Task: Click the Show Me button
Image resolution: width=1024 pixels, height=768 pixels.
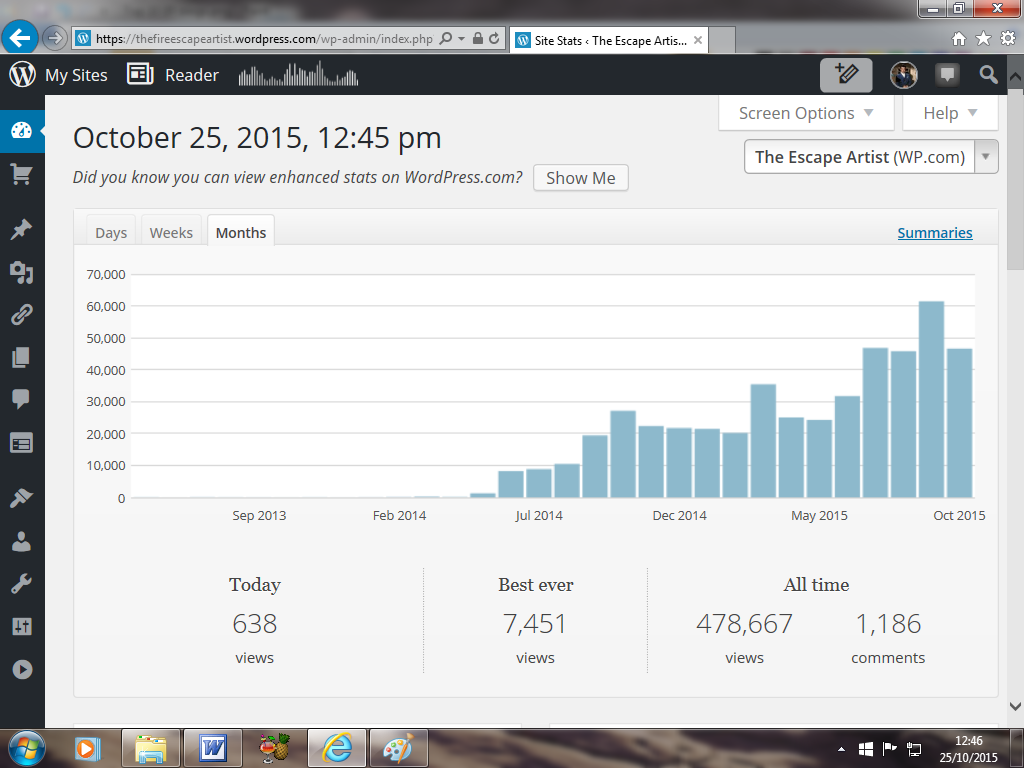Action: click(580, 178)
